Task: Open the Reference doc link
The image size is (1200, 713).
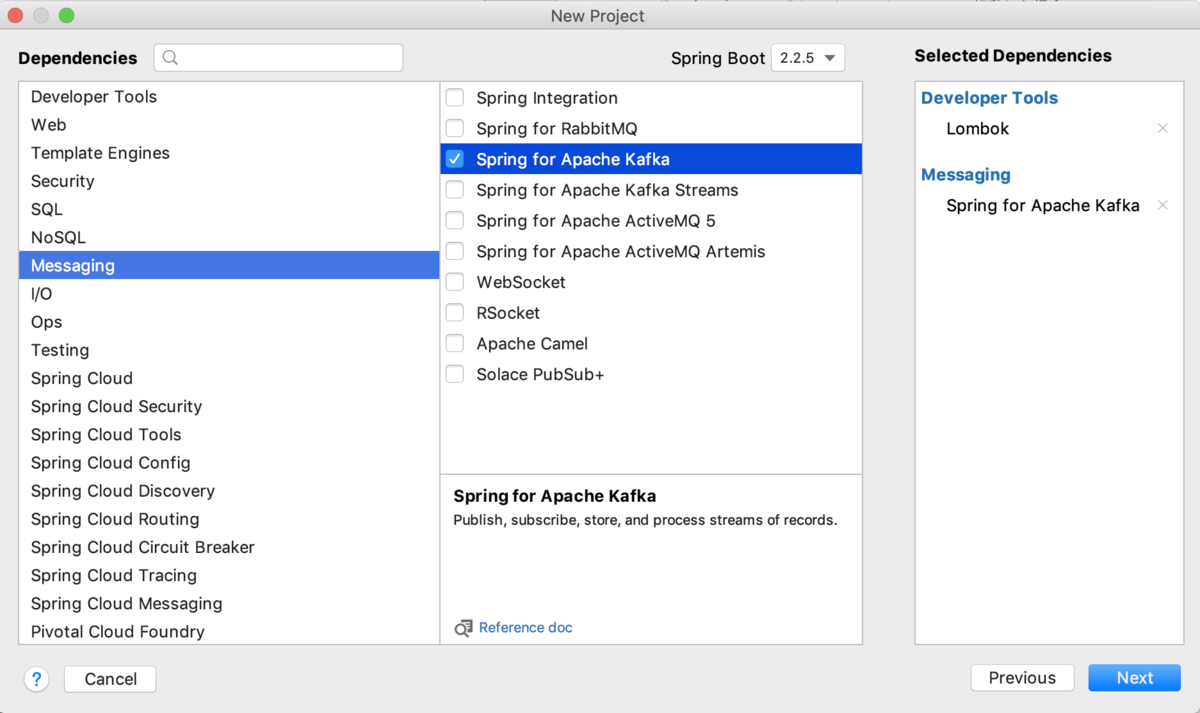Action: pyautogui.click(x=526, y=628)
